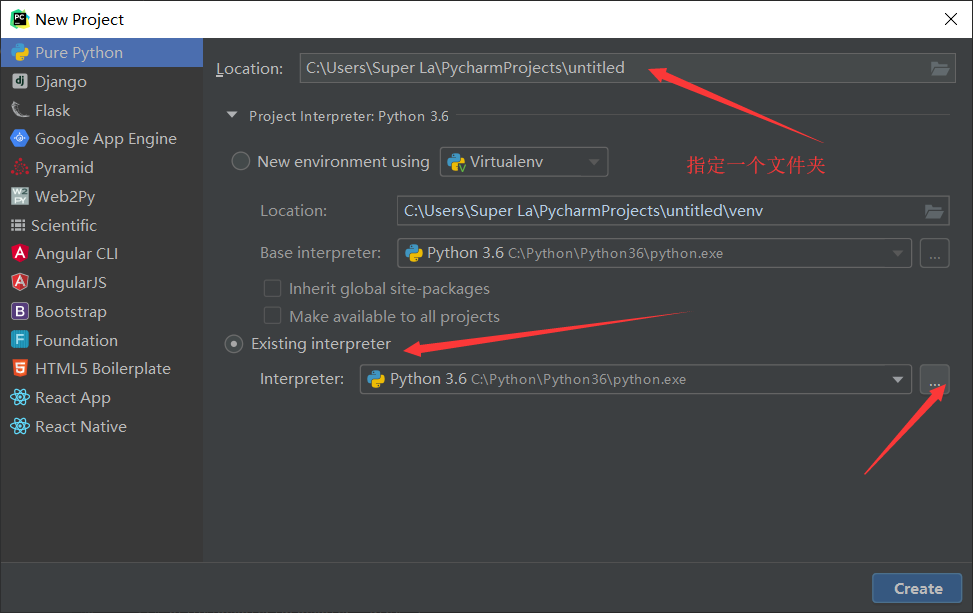Viewport: 973px width, 613px height.
Task: Click the Angular CLI icon
Action: tap(20, 253)
